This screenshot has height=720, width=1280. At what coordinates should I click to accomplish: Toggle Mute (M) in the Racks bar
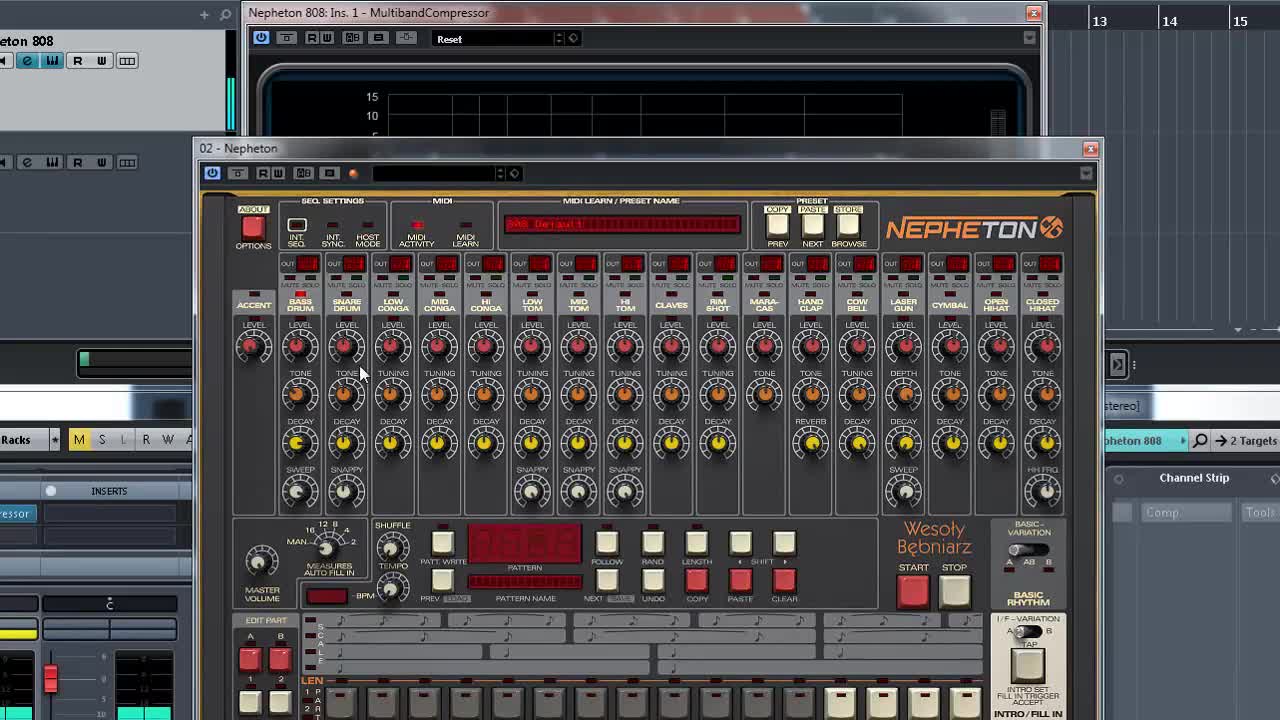tap(79, 440)
